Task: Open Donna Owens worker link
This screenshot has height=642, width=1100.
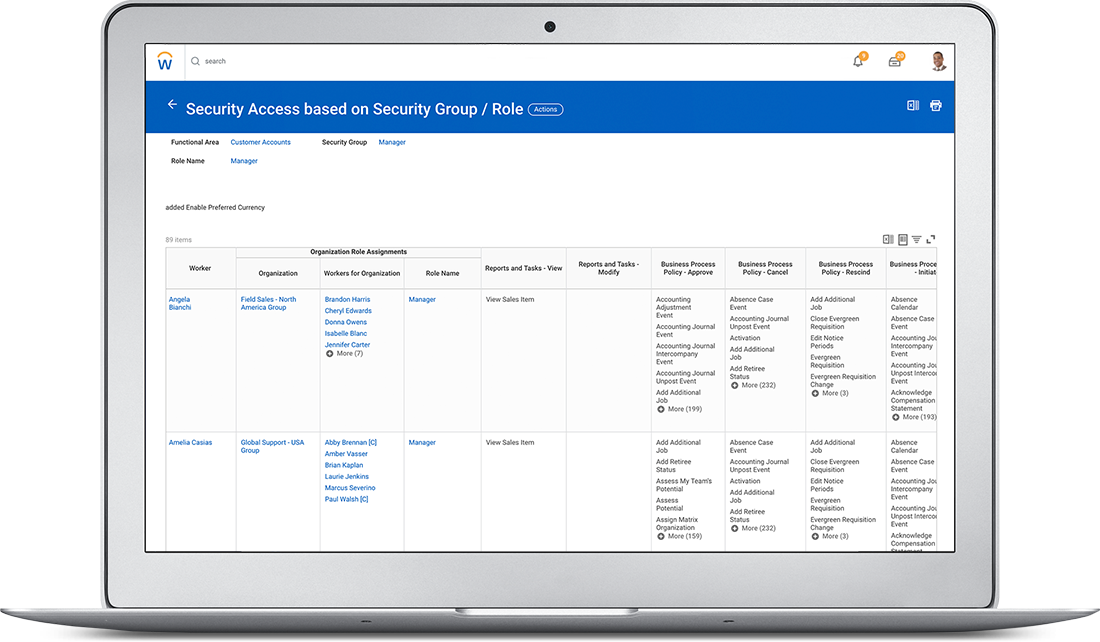Action: pyautogui.click(x=345, y=322)
